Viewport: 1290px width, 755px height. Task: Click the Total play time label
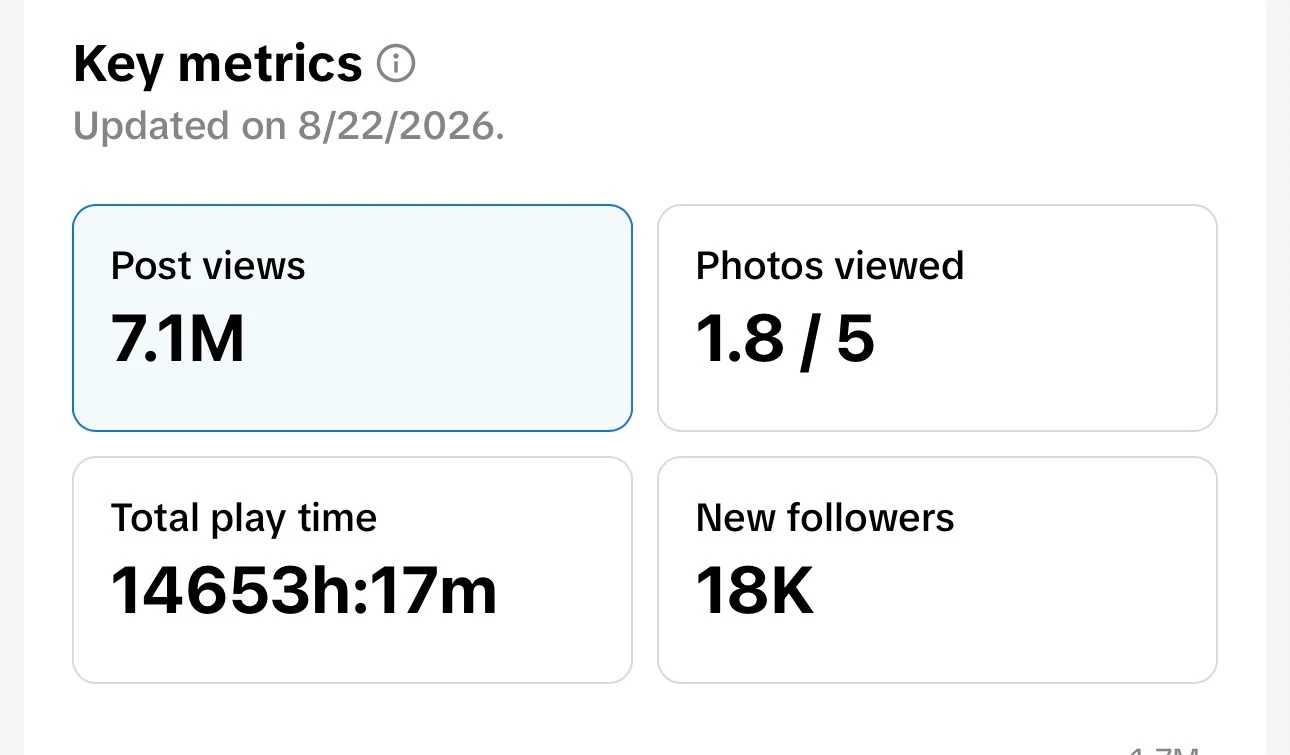coord(244,518)
